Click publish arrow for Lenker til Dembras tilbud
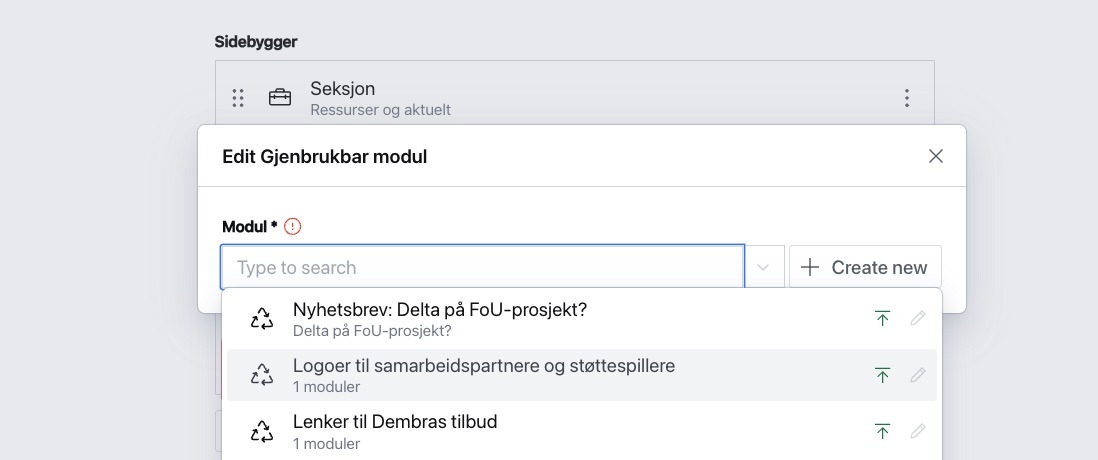Image resolution: width=1098 pixels, height=460 pixels. tap(882, 431)
